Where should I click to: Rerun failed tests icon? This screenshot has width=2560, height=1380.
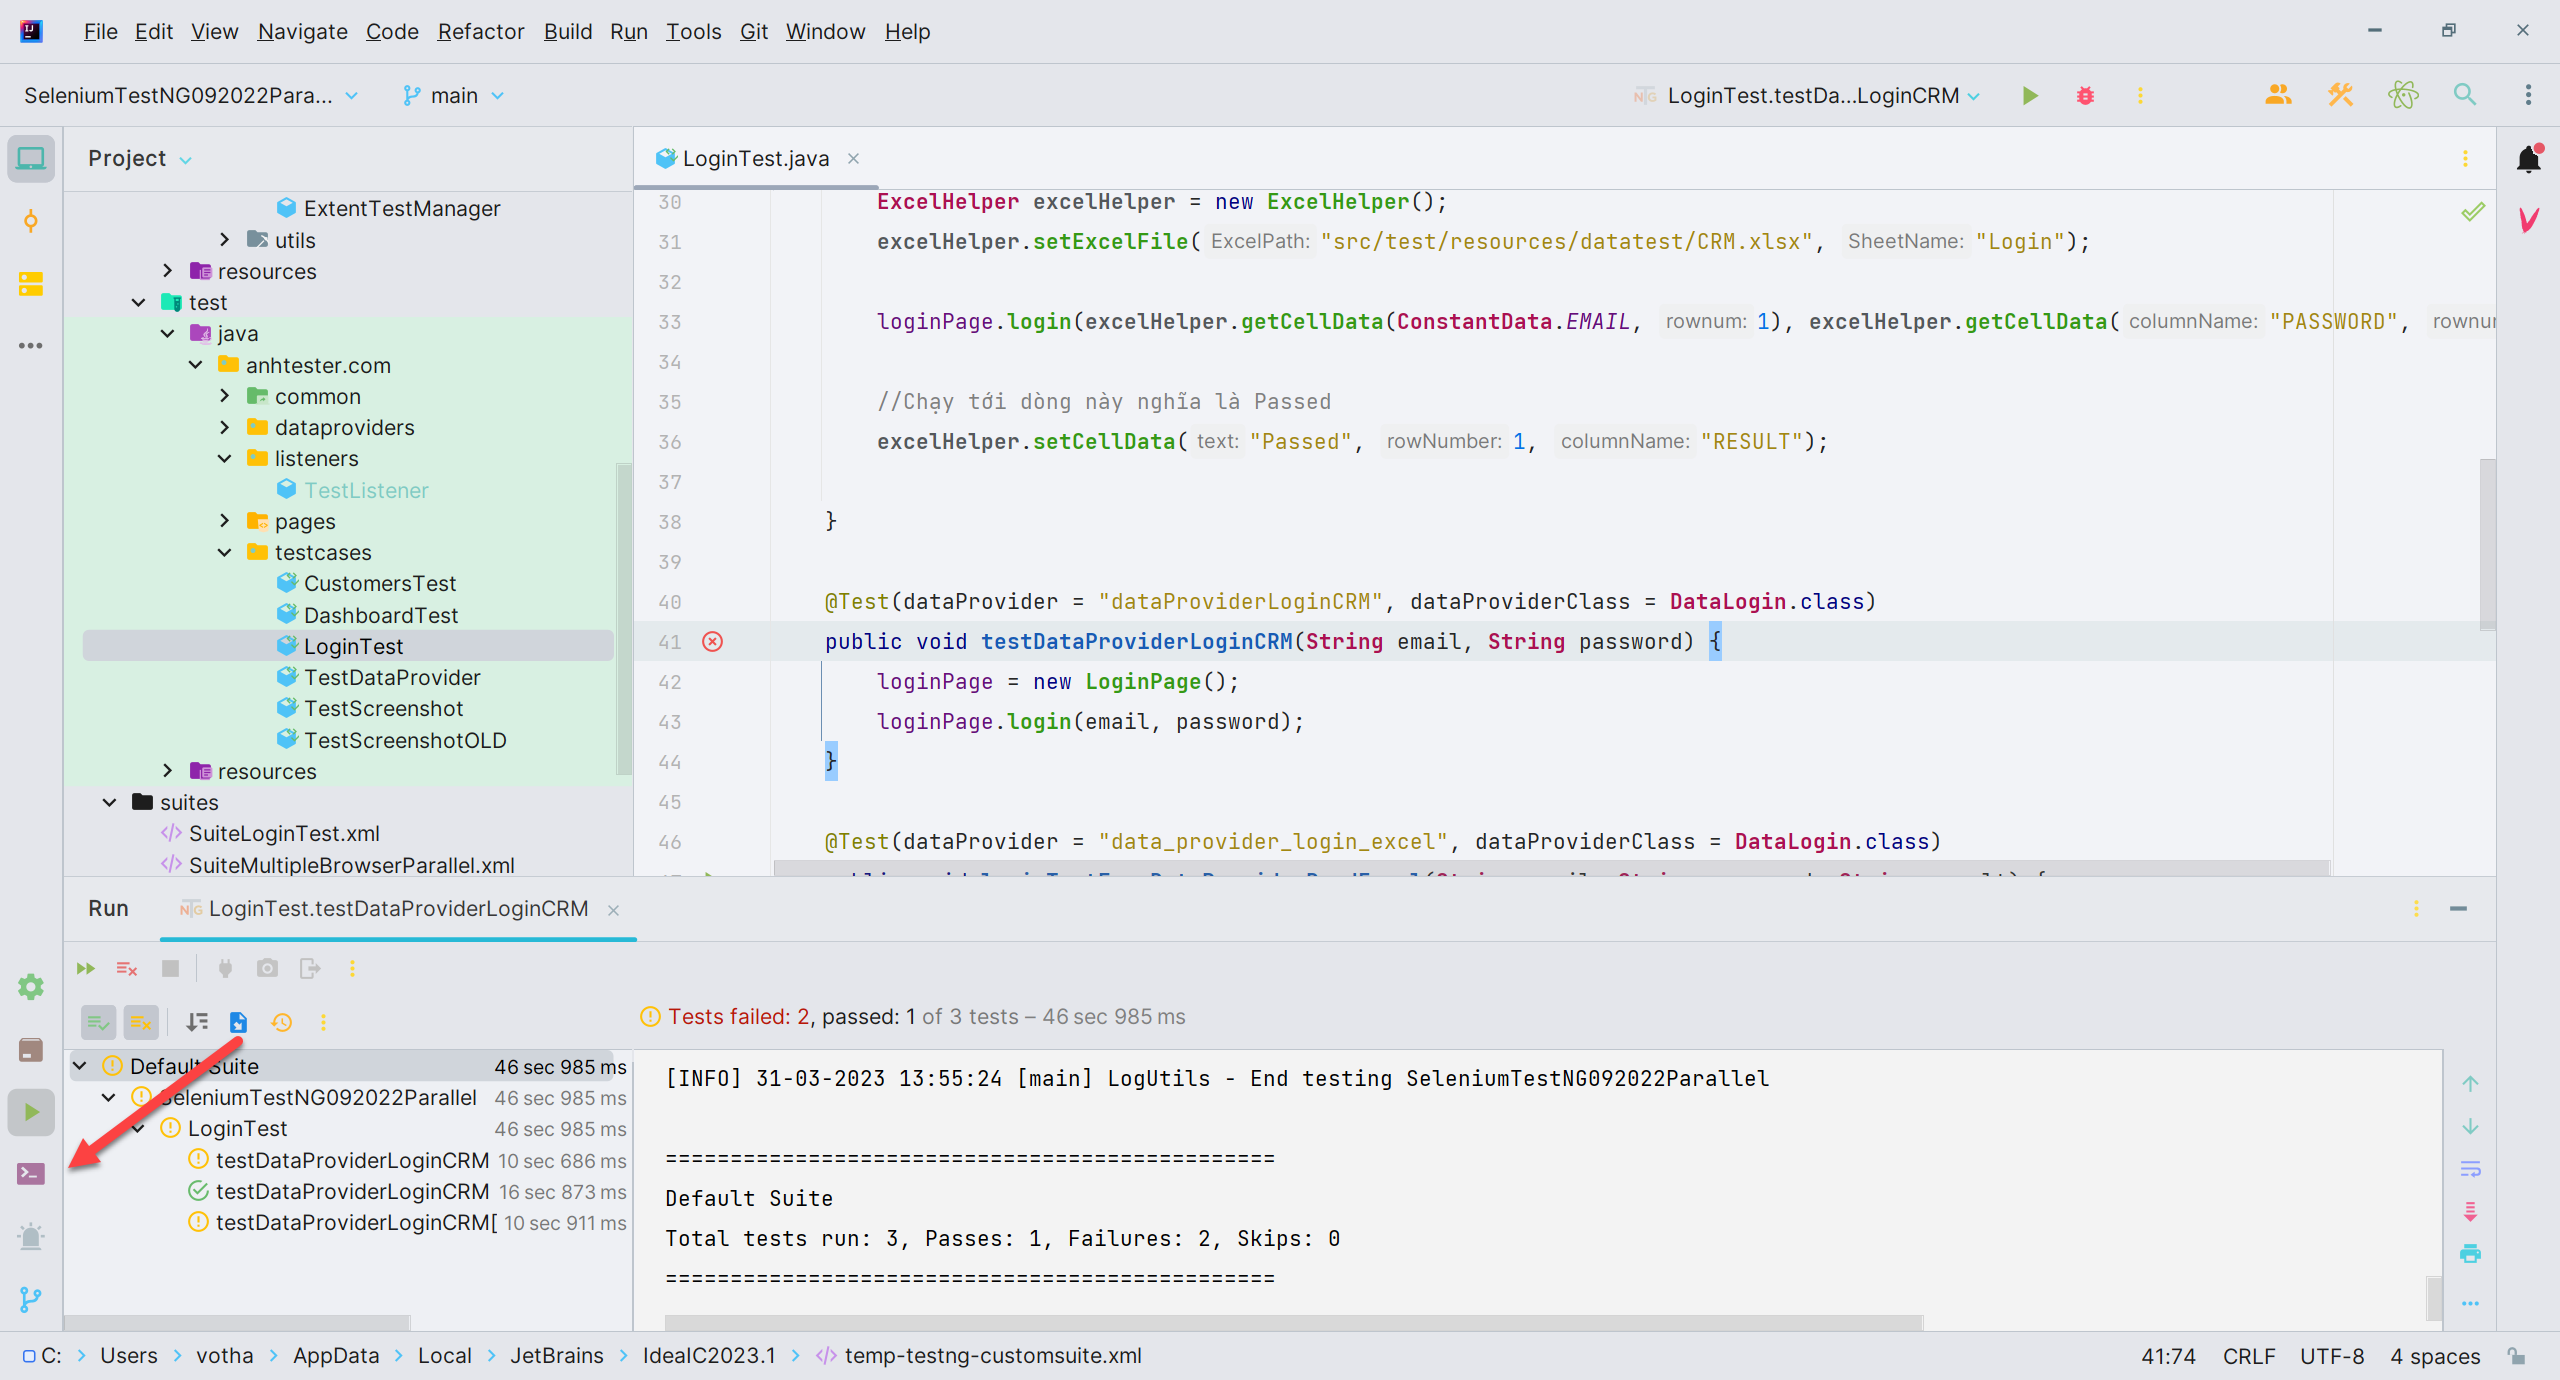[127, 968]
